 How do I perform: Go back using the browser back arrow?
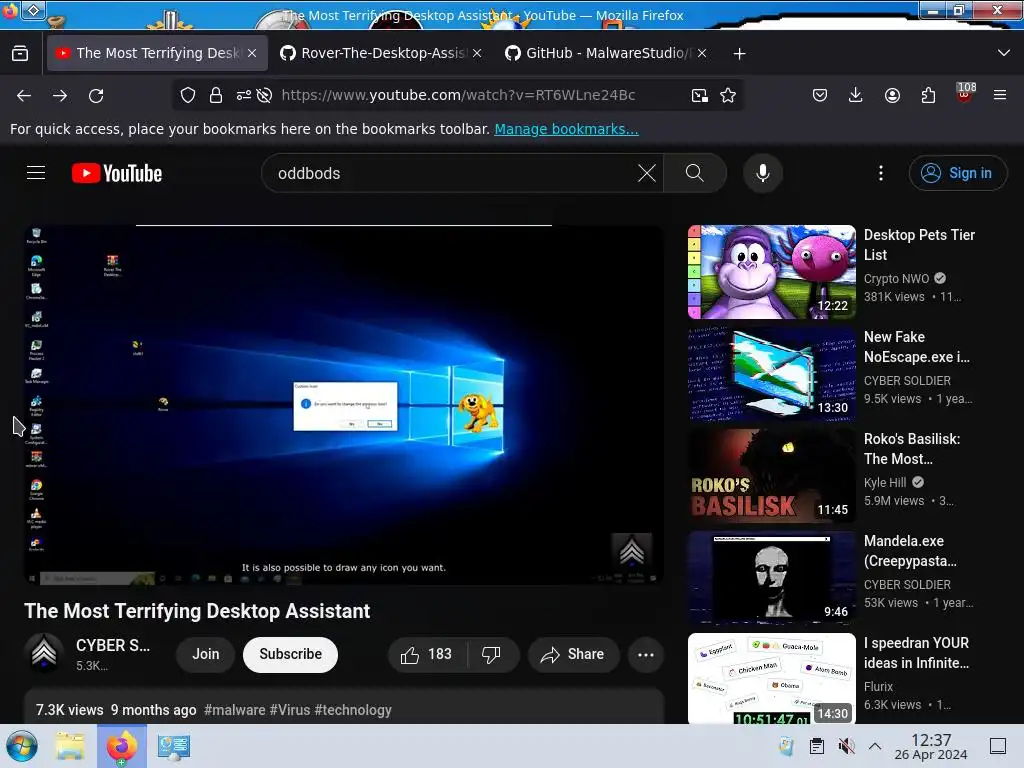[24, 95]
